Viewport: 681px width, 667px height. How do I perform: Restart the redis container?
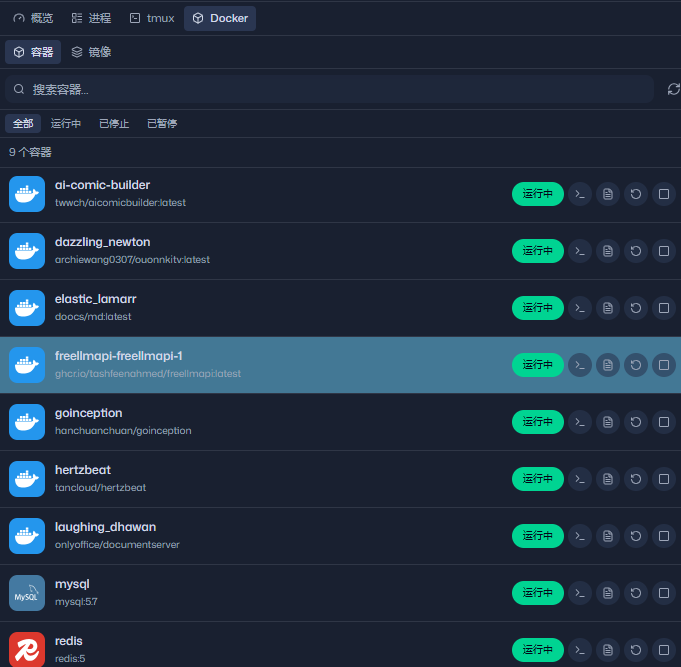pos(636,650)
